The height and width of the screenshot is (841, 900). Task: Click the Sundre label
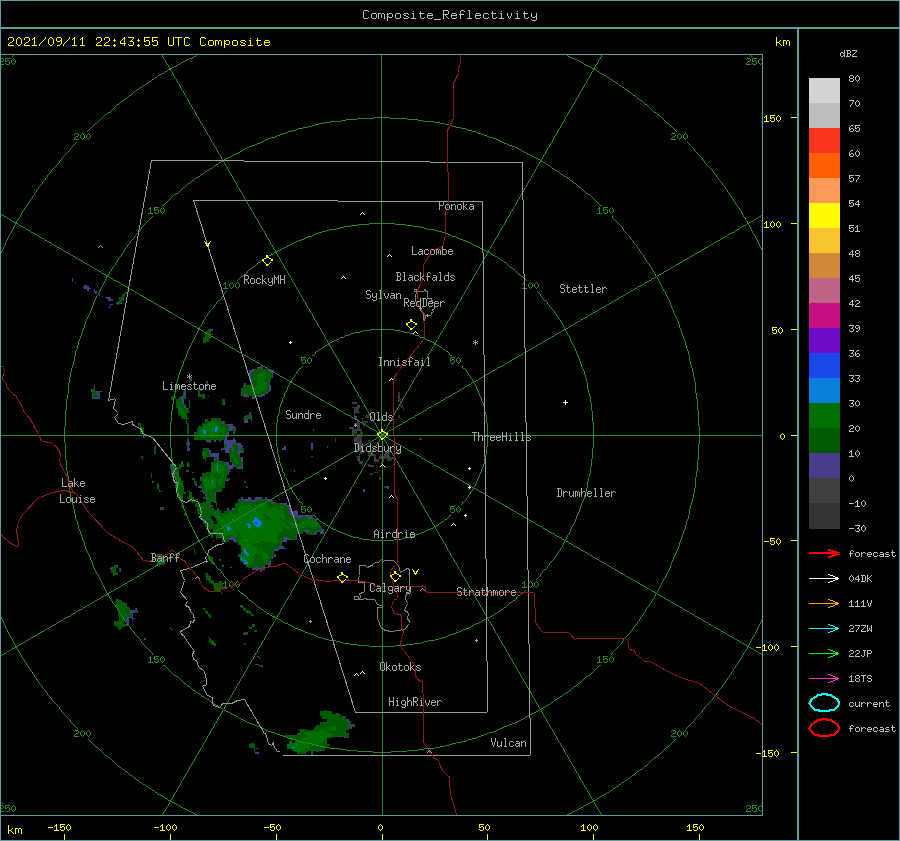[303, 414]
